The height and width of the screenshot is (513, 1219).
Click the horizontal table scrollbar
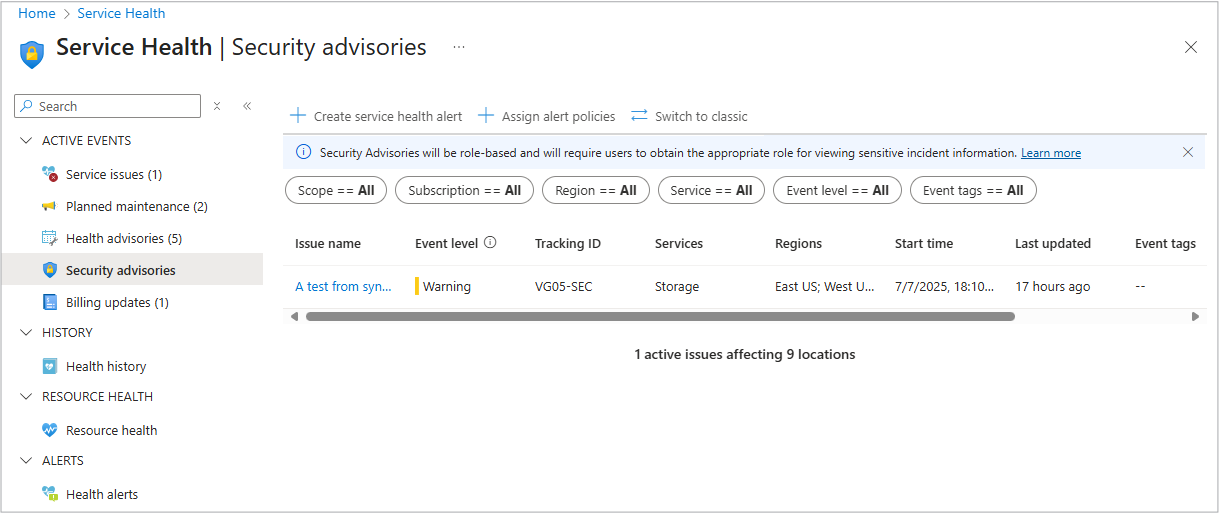tap(660, 317)
